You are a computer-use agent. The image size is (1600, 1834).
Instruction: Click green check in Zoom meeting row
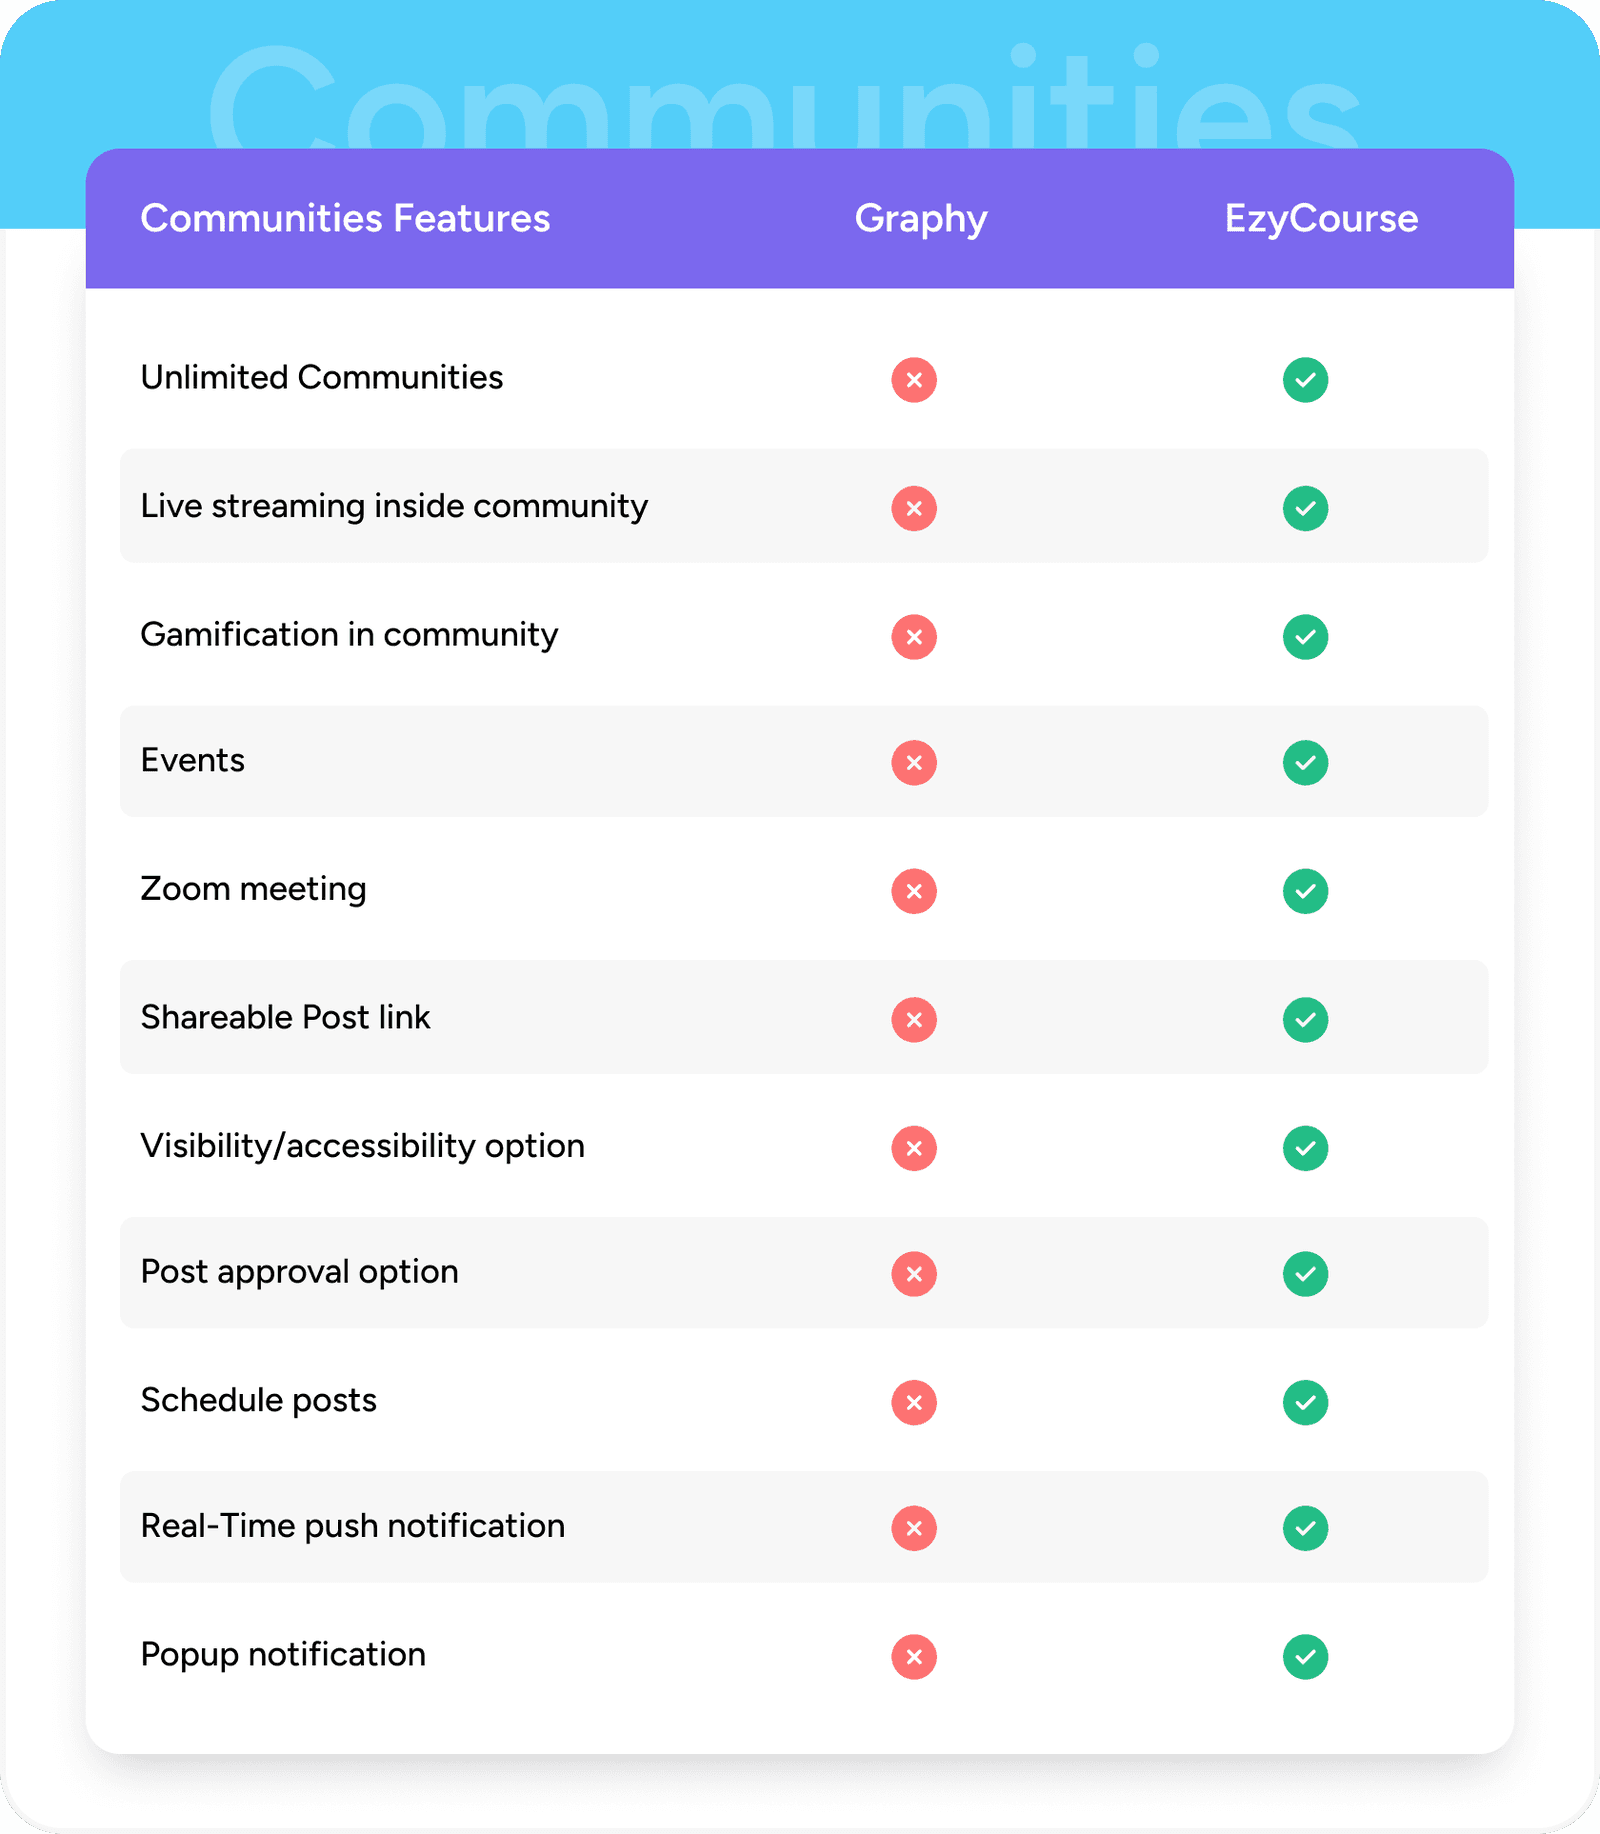[x=1305, y=891]
